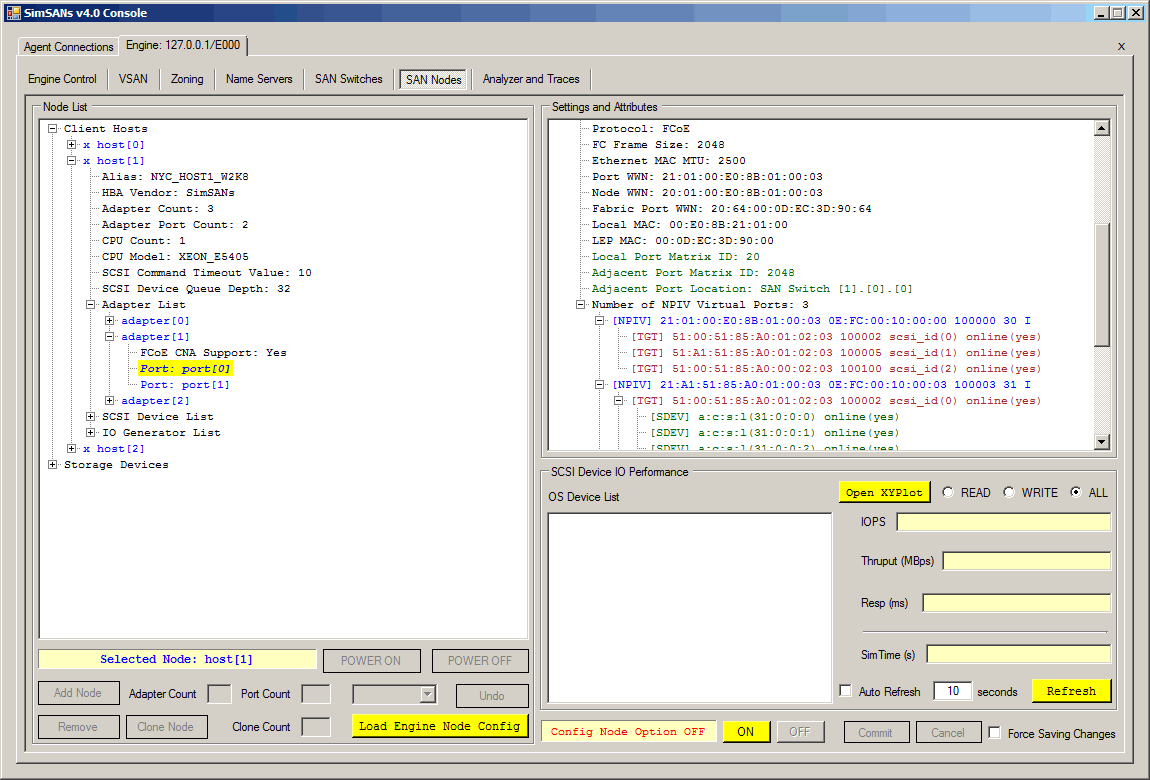Expand the host[0] tree node
Screen dimensions: 1150x780
[x=72, y=145]
